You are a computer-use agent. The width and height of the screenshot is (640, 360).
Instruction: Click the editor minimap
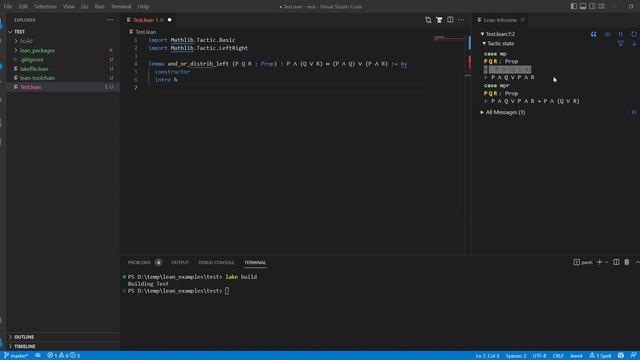coord(448,39)
